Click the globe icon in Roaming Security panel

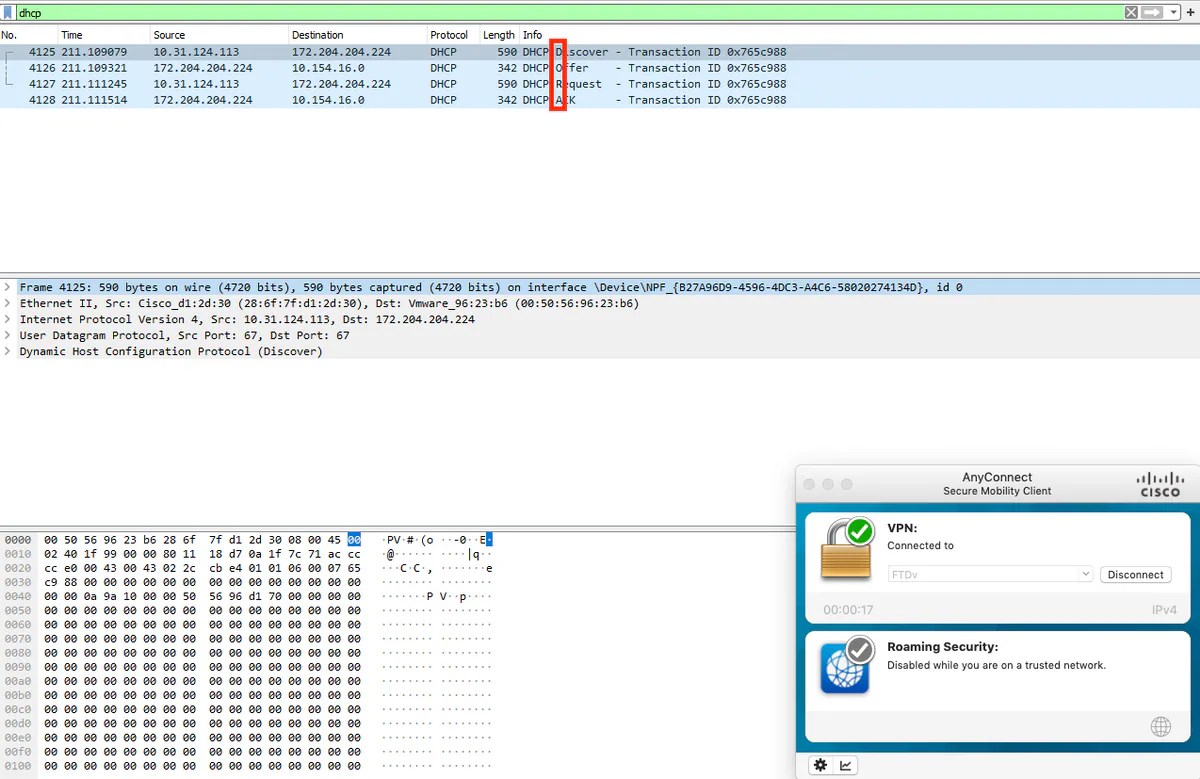[x=1160, y=726]
